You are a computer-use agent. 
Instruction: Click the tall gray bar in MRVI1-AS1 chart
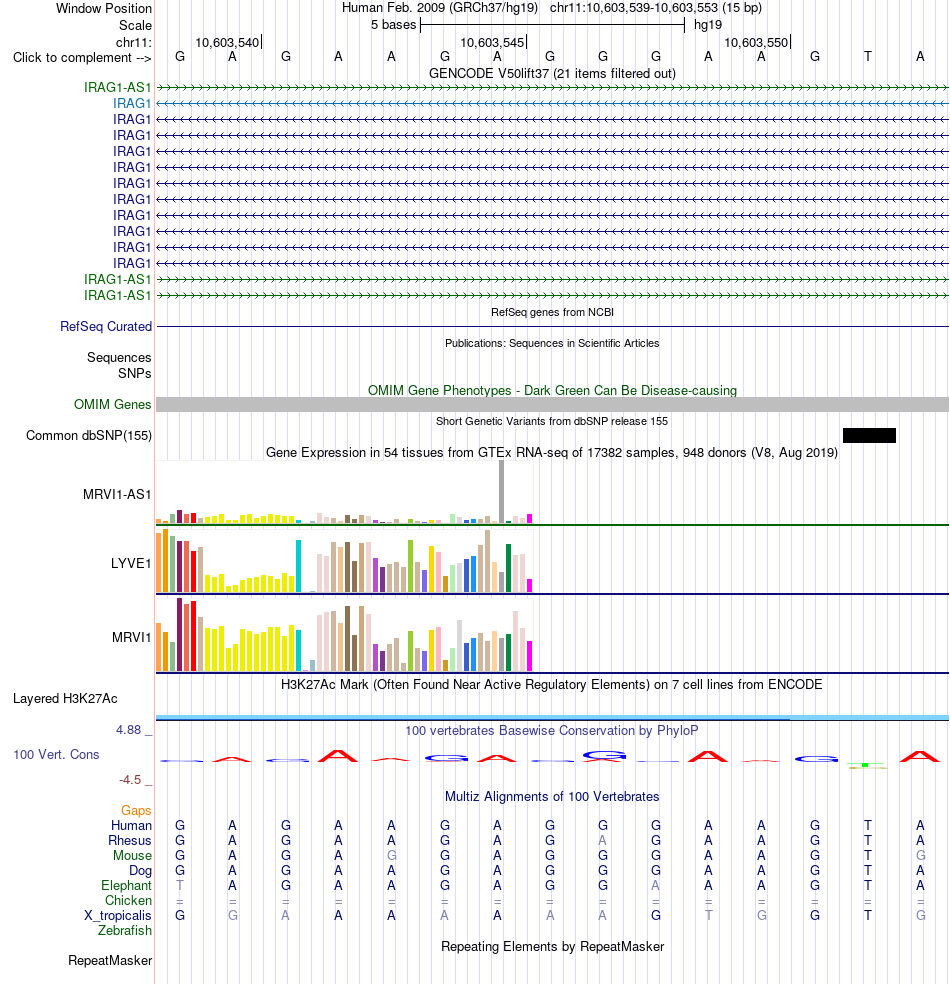pyautogui.click(x=501, y=491)
